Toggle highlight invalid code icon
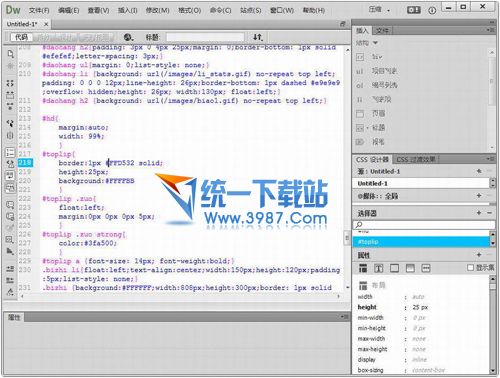This screenshot has height=378, width=500. (x=10, y=164)
